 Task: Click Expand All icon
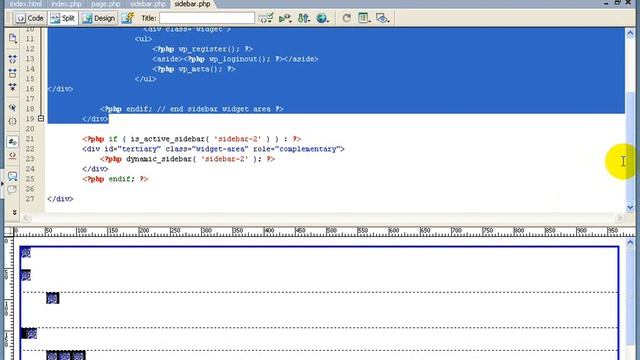12,87
